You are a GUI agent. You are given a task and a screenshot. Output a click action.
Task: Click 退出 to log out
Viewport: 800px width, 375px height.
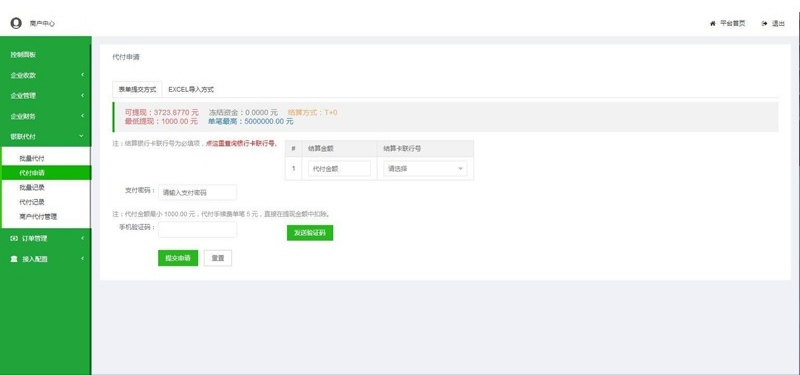(778, 23)
